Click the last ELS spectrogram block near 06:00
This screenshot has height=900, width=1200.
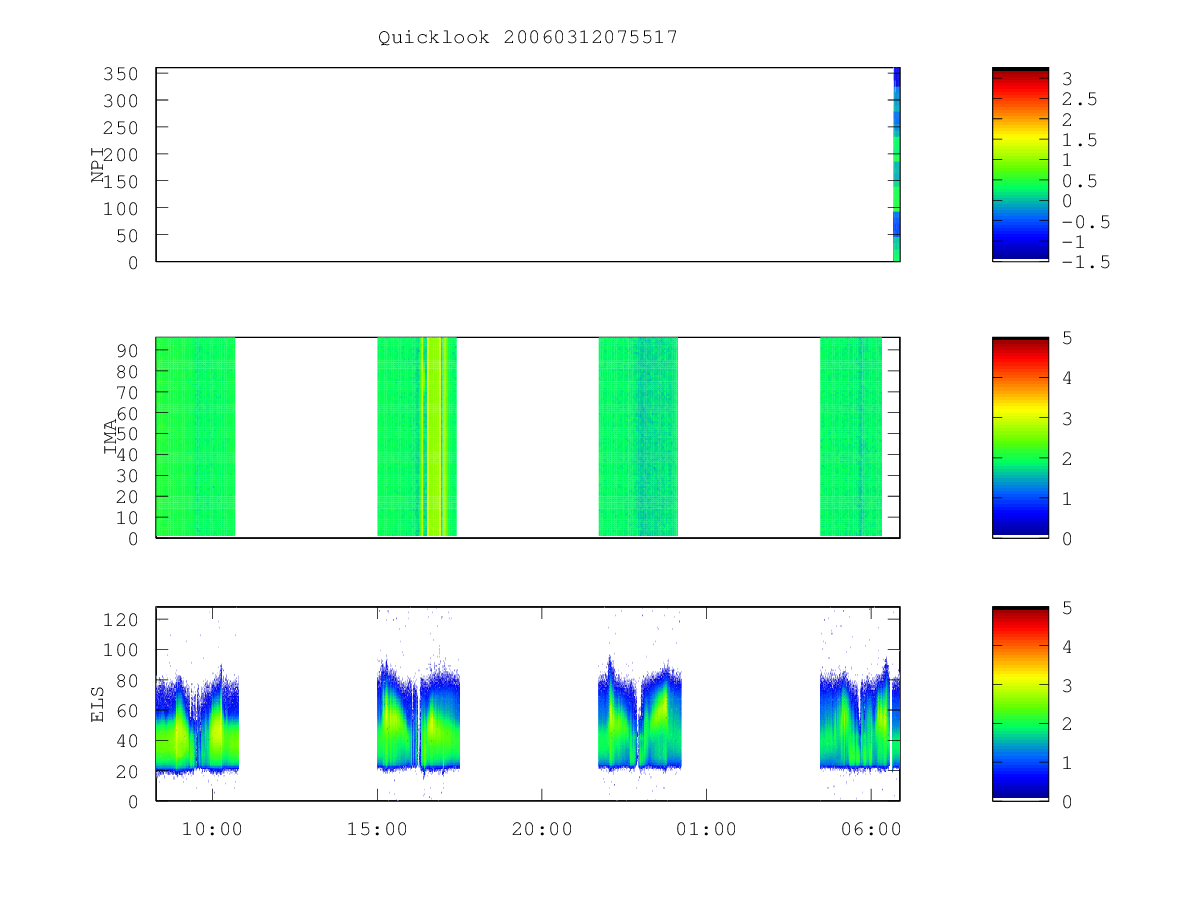click(x=860, y=712)
